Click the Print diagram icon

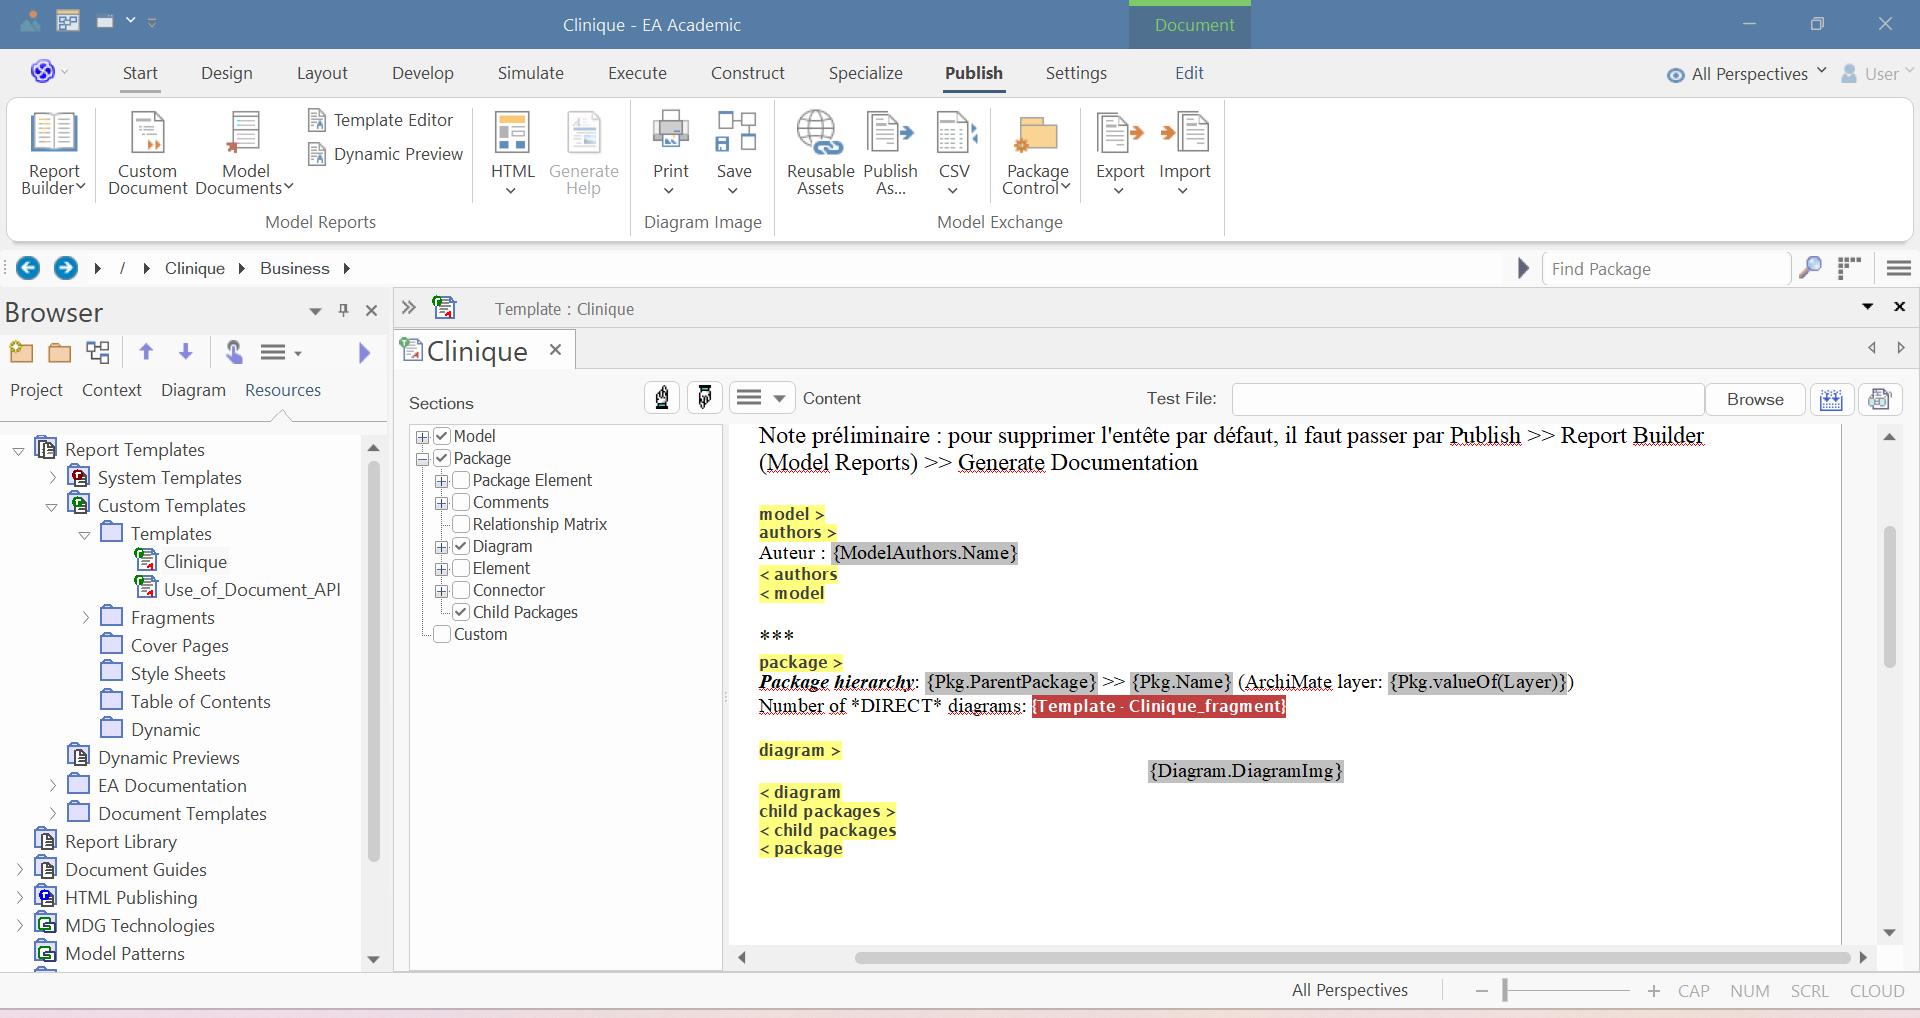671,152
